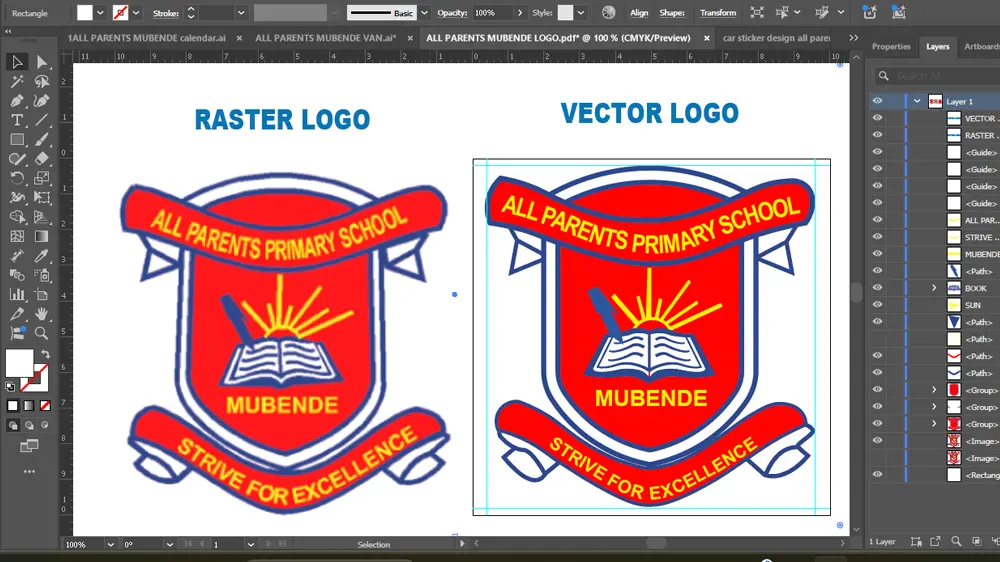Open the Artboards panel tab
This screenshot has height=562, width=1000.
click(982, 47)
